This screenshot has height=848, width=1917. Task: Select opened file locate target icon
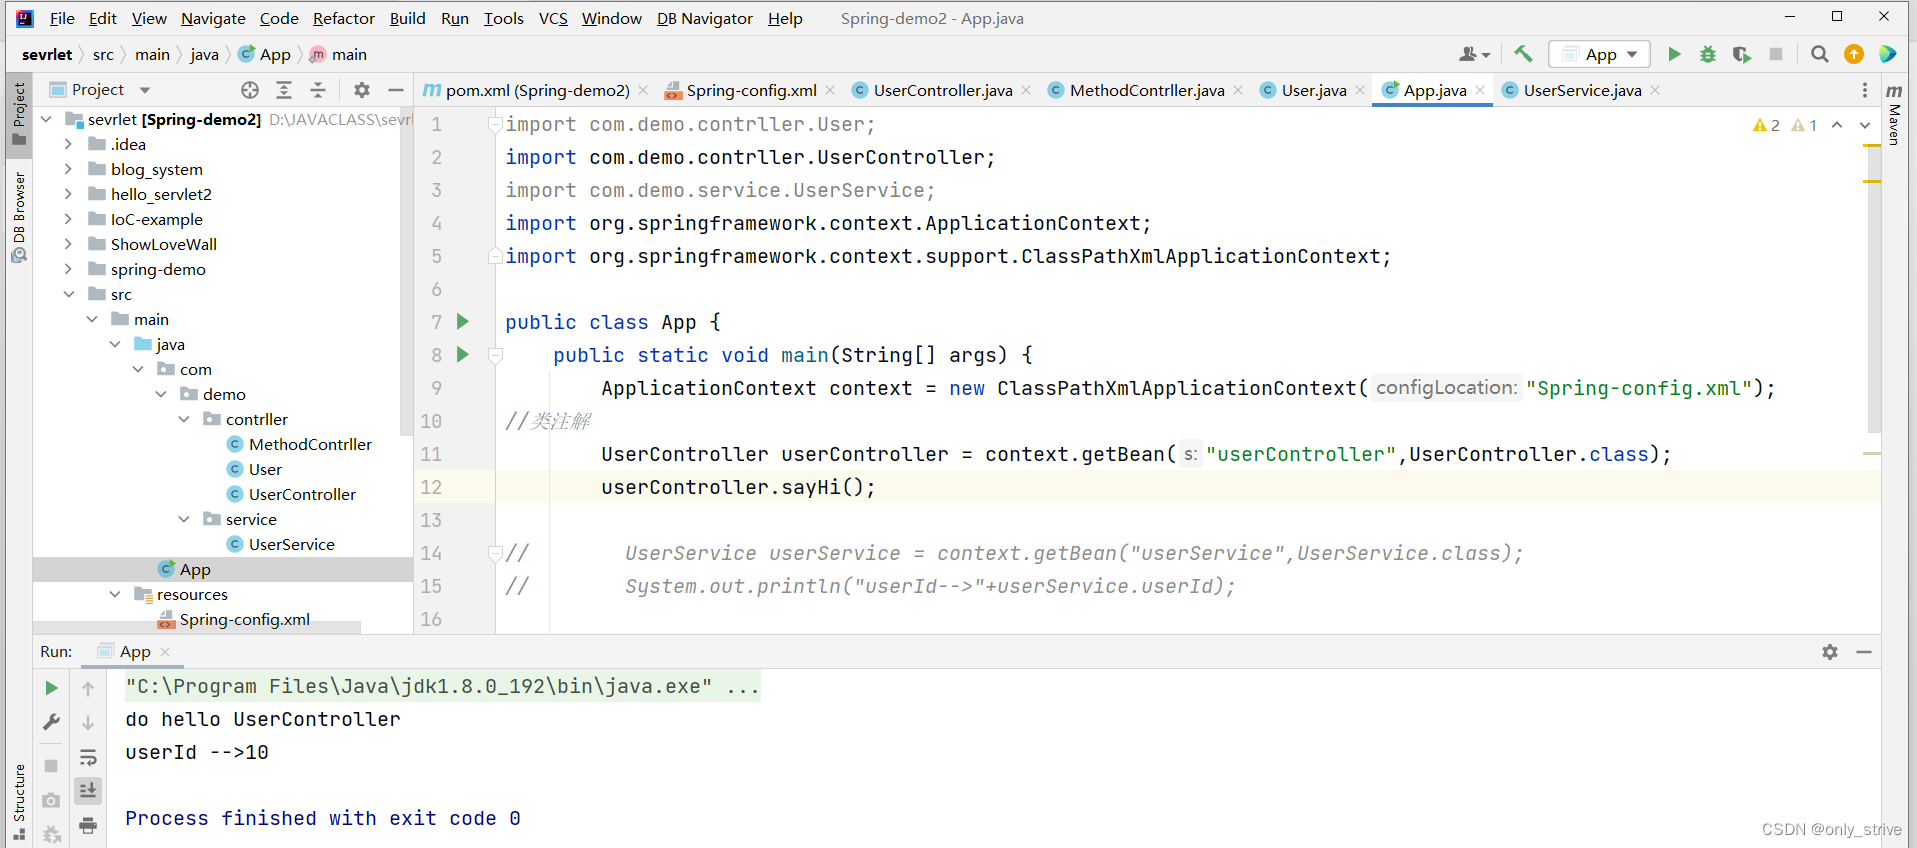pos(250,90)
